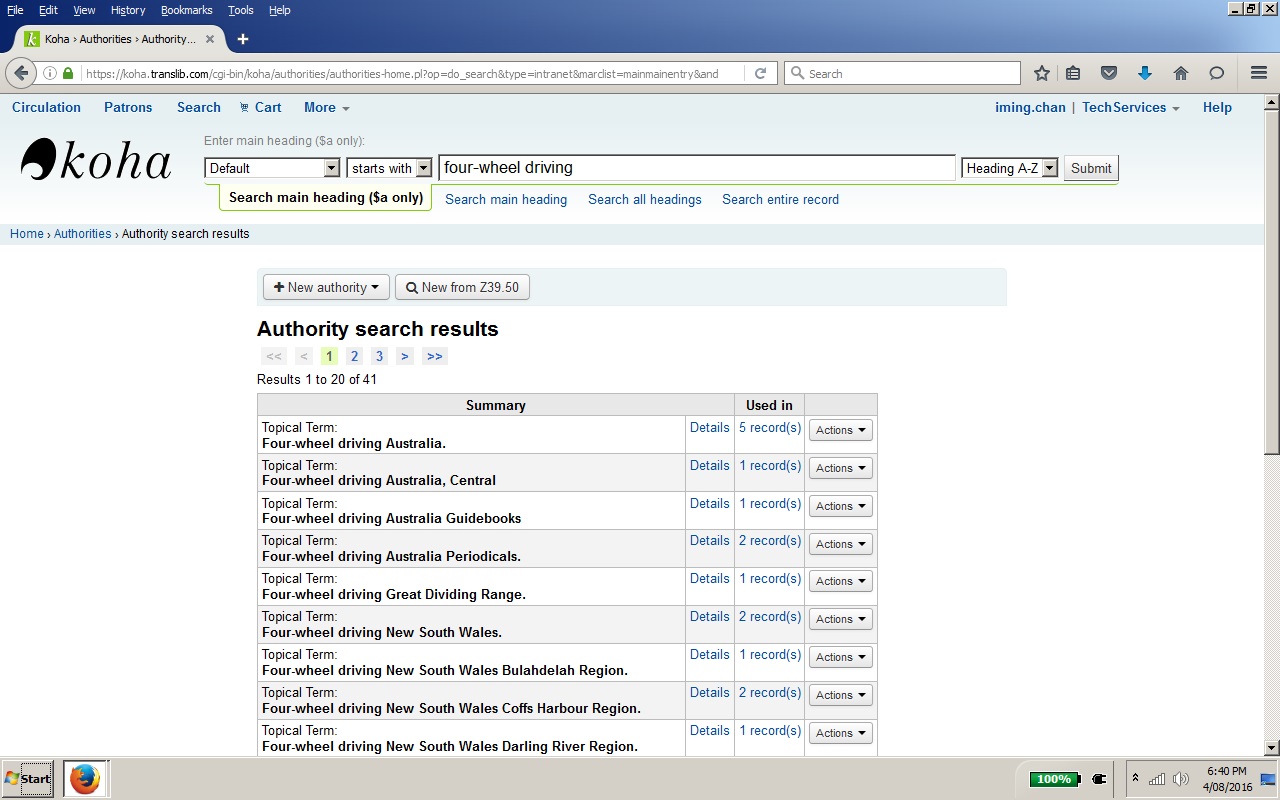1280x800 pixels.
Task: Open the Firefox hamburger menu
Action: click(x=1259, y=73)
